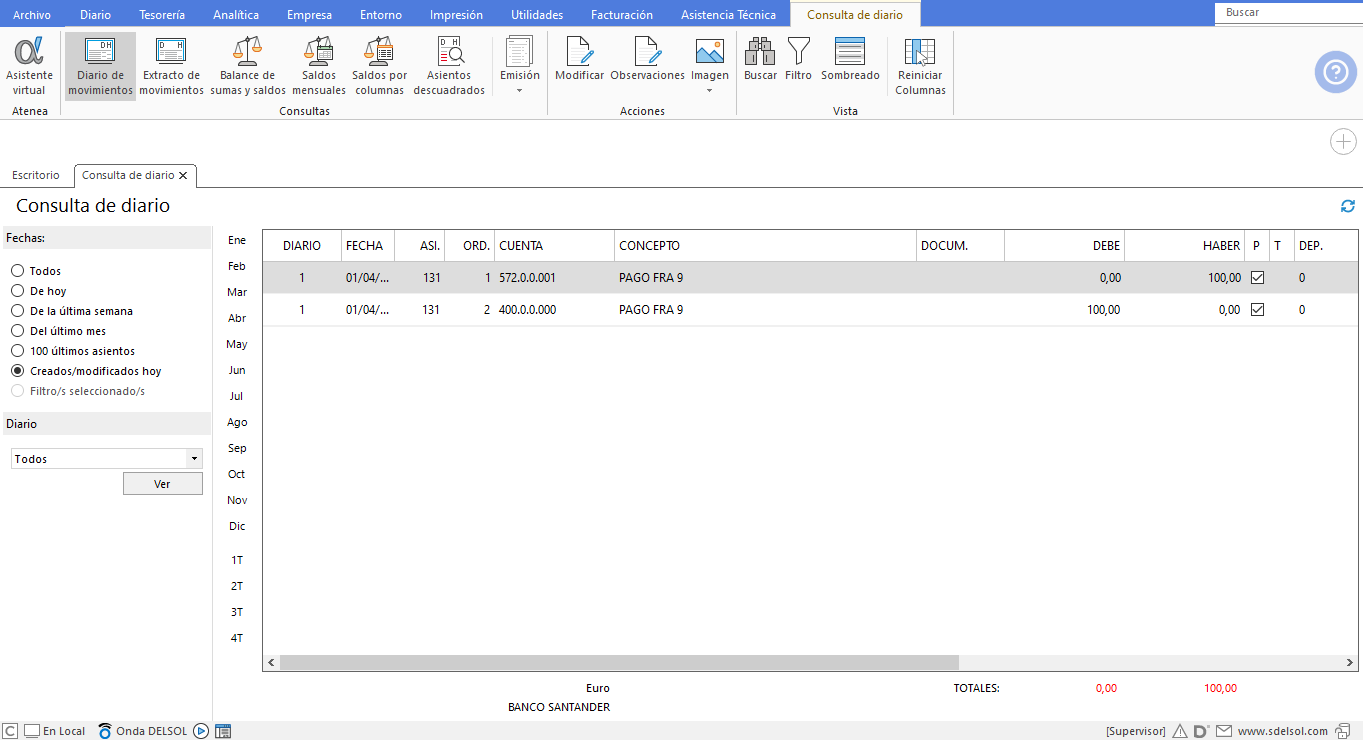
Task: Select 100 últimos asientos option
Action: point(18,351)
